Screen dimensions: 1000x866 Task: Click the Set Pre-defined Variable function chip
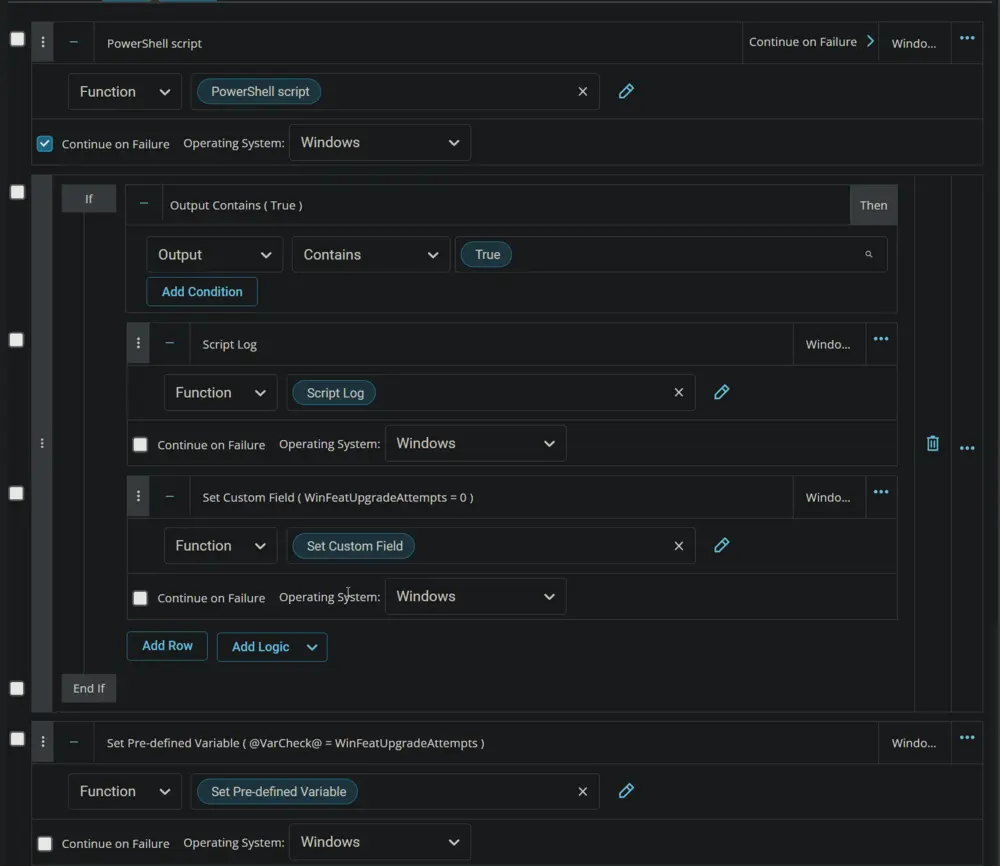click(x=278, y=791)
